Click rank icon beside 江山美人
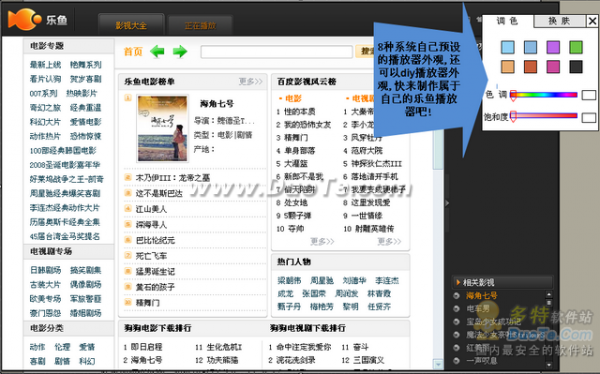 pyautogui.click(x=128, y=209)
